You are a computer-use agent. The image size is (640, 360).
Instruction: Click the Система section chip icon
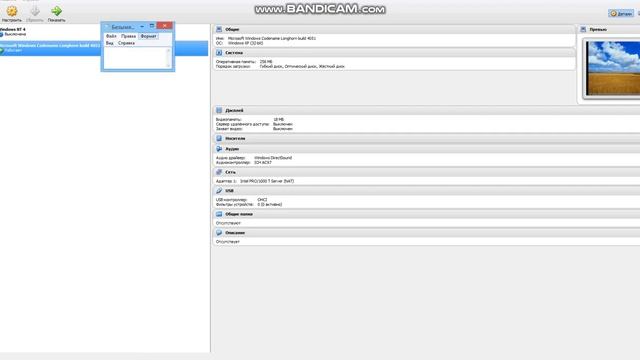[x=219, y=53]
